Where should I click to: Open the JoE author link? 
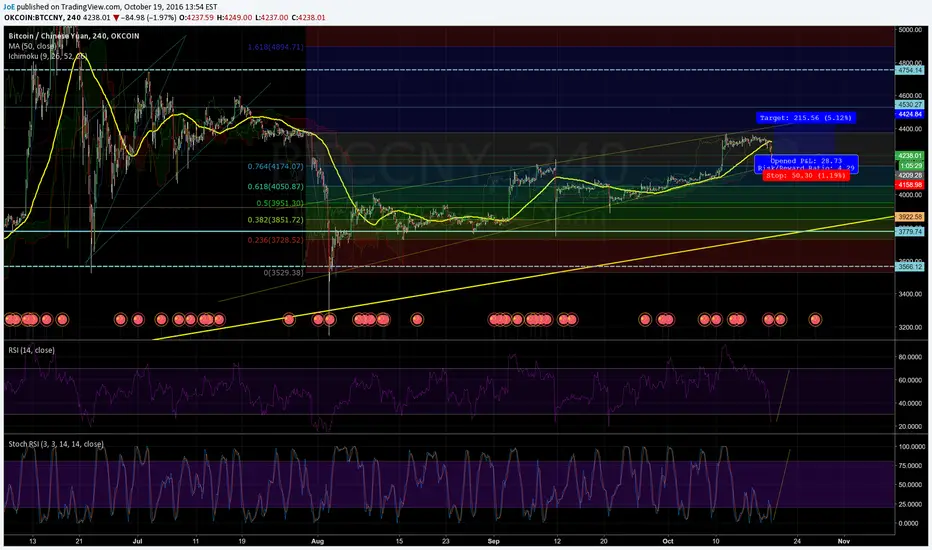(9, 7)
